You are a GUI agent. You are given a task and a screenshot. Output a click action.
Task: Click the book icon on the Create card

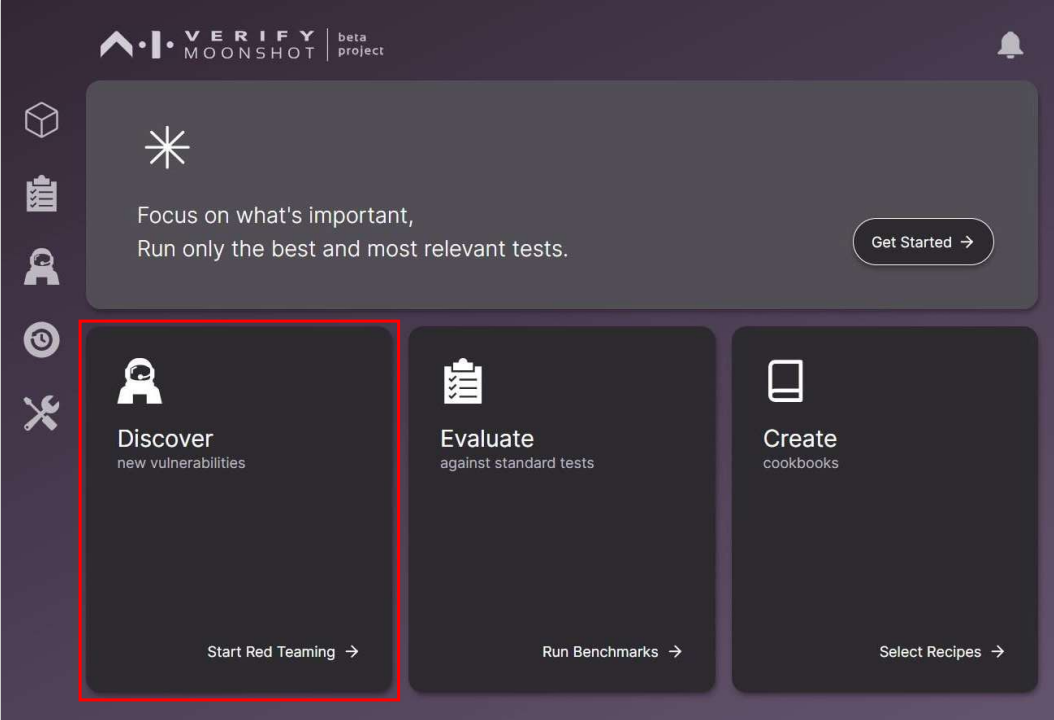pos(787,380)
